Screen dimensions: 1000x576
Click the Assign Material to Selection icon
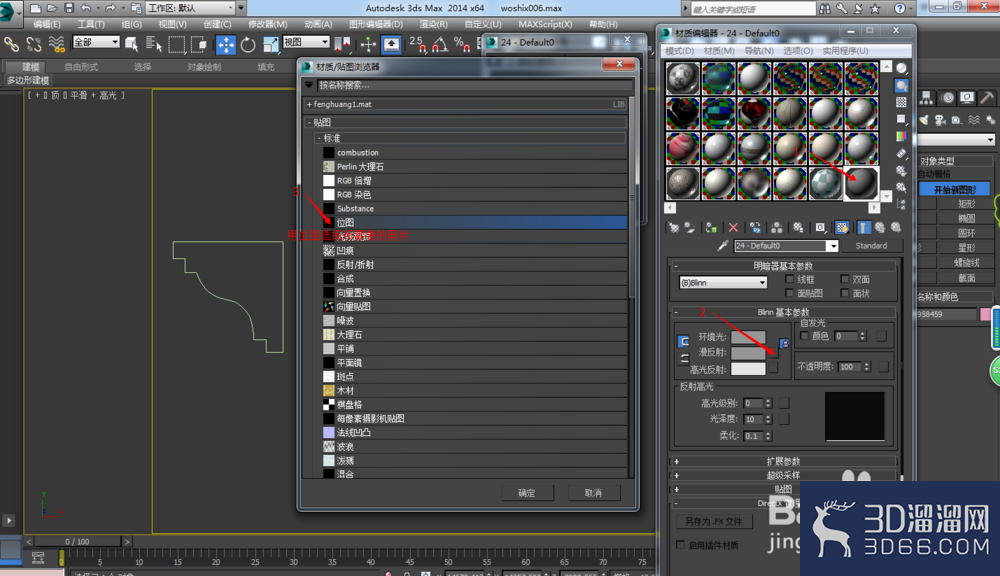711,227
